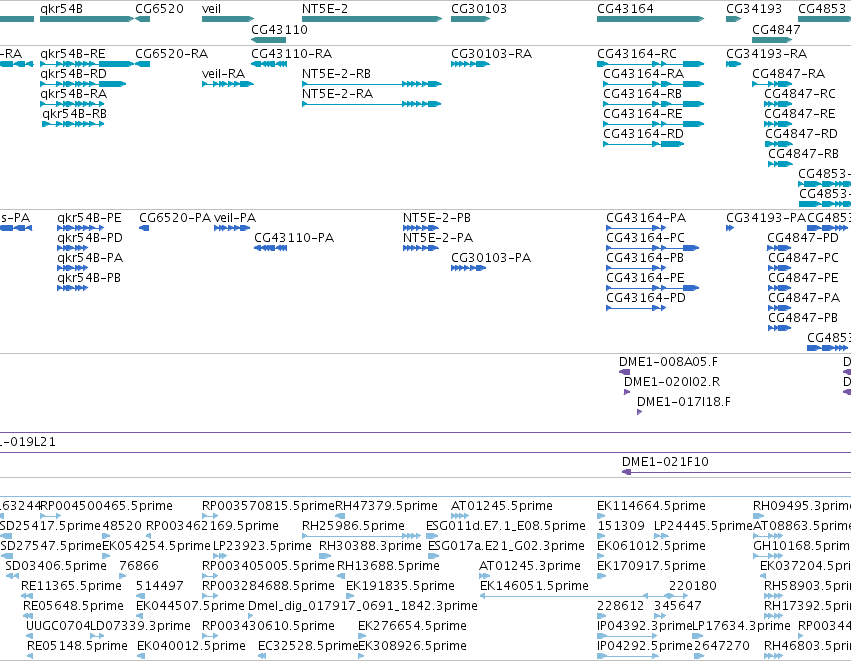
Task: Select the NT5E-2 gene label
Action: pos(325,9)
